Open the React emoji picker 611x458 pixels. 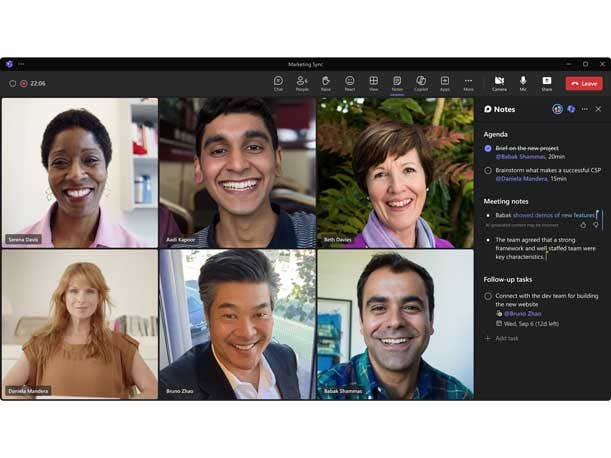(350, 83)
